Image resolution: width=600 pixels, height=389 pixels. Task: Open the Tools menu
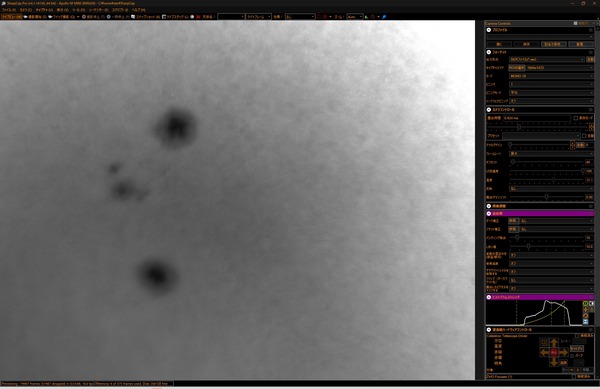[x=78, y=10]
